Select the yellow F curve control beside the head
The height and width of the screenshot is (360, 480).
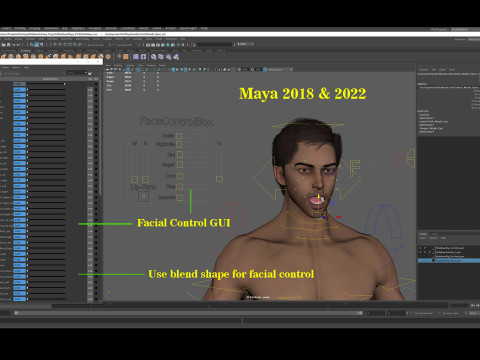coord(355,168)
